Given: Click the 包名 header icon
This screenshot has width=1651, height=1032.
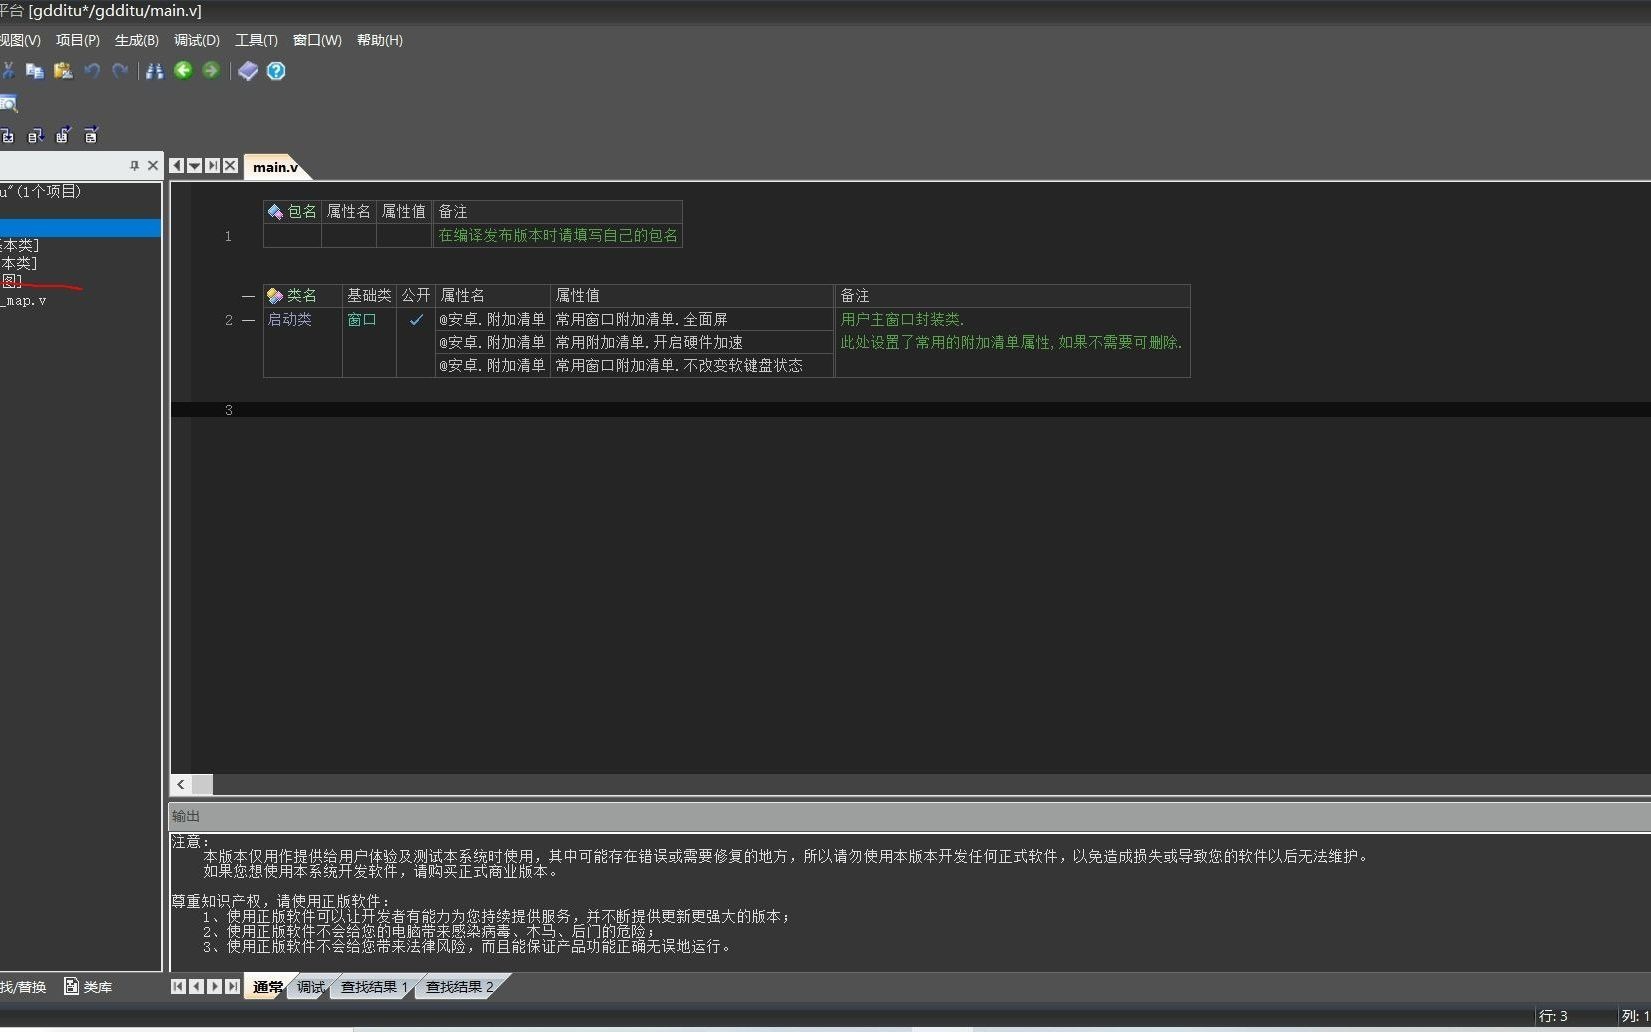Looking at the screenshot, I should coord(275,212).
